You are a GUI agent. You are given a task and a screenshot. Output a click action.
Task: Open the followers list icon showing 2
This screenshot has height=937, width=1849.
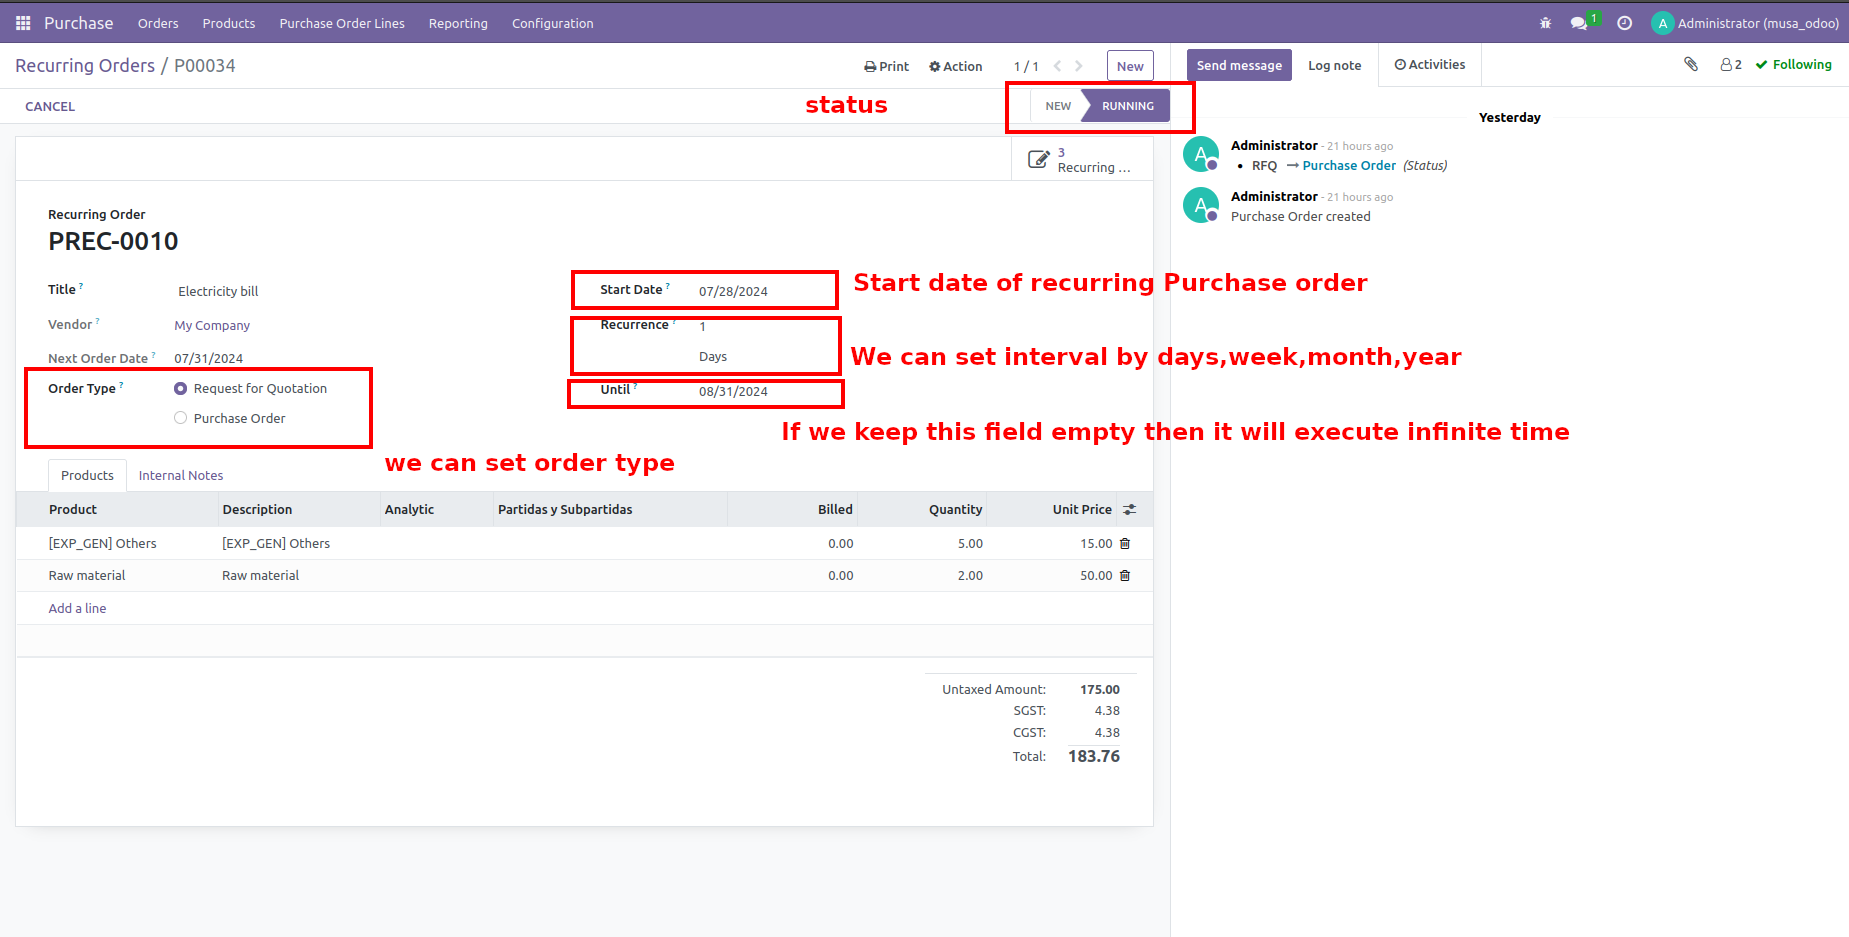tap(1730, 64)
